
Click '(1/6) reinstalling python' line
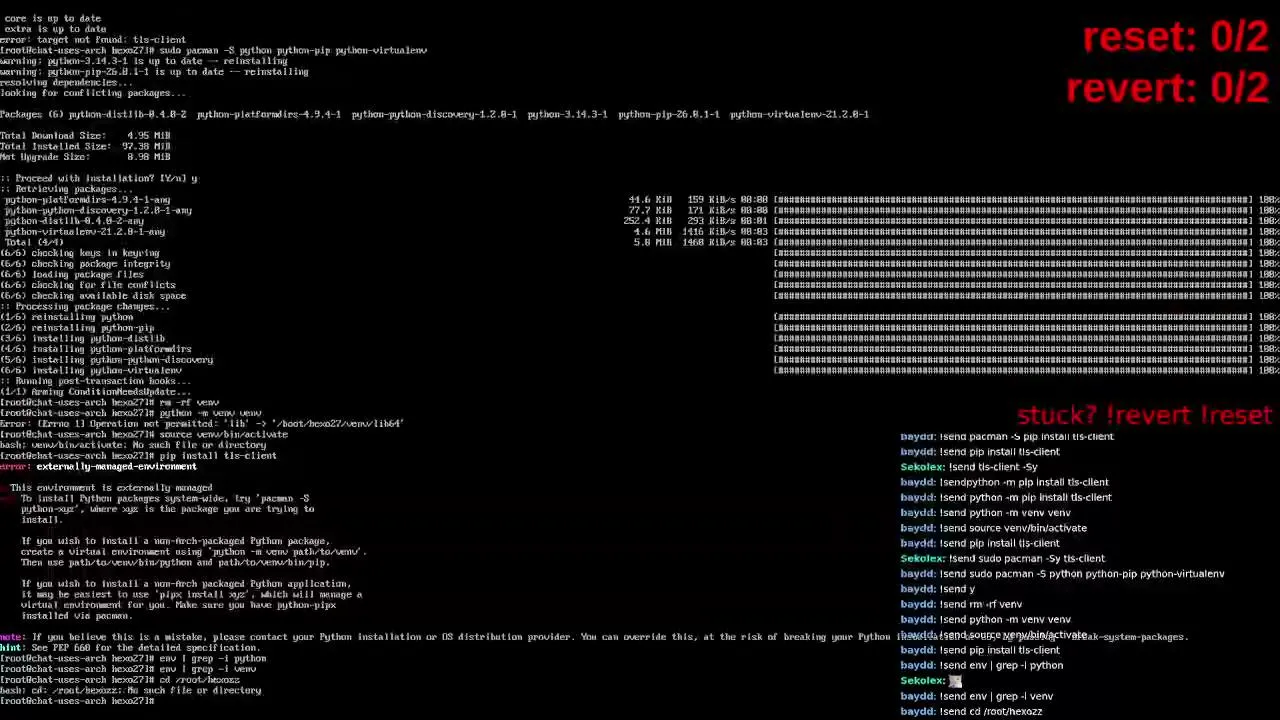pos(67,317)
